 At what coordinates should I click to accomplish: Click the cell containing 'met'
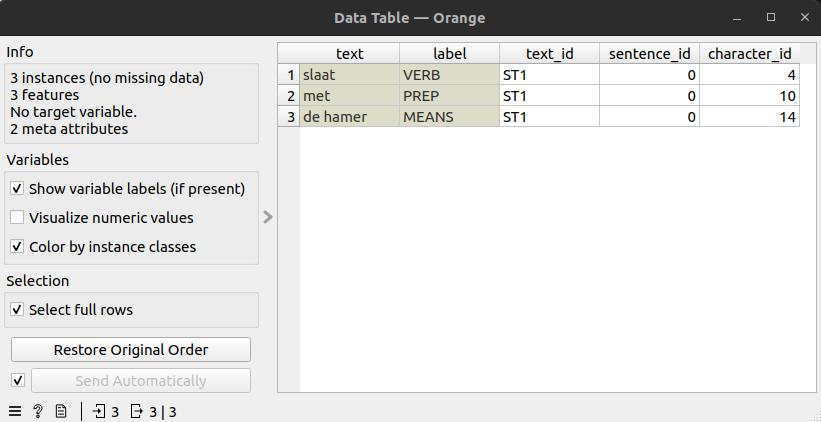[349, 96]
